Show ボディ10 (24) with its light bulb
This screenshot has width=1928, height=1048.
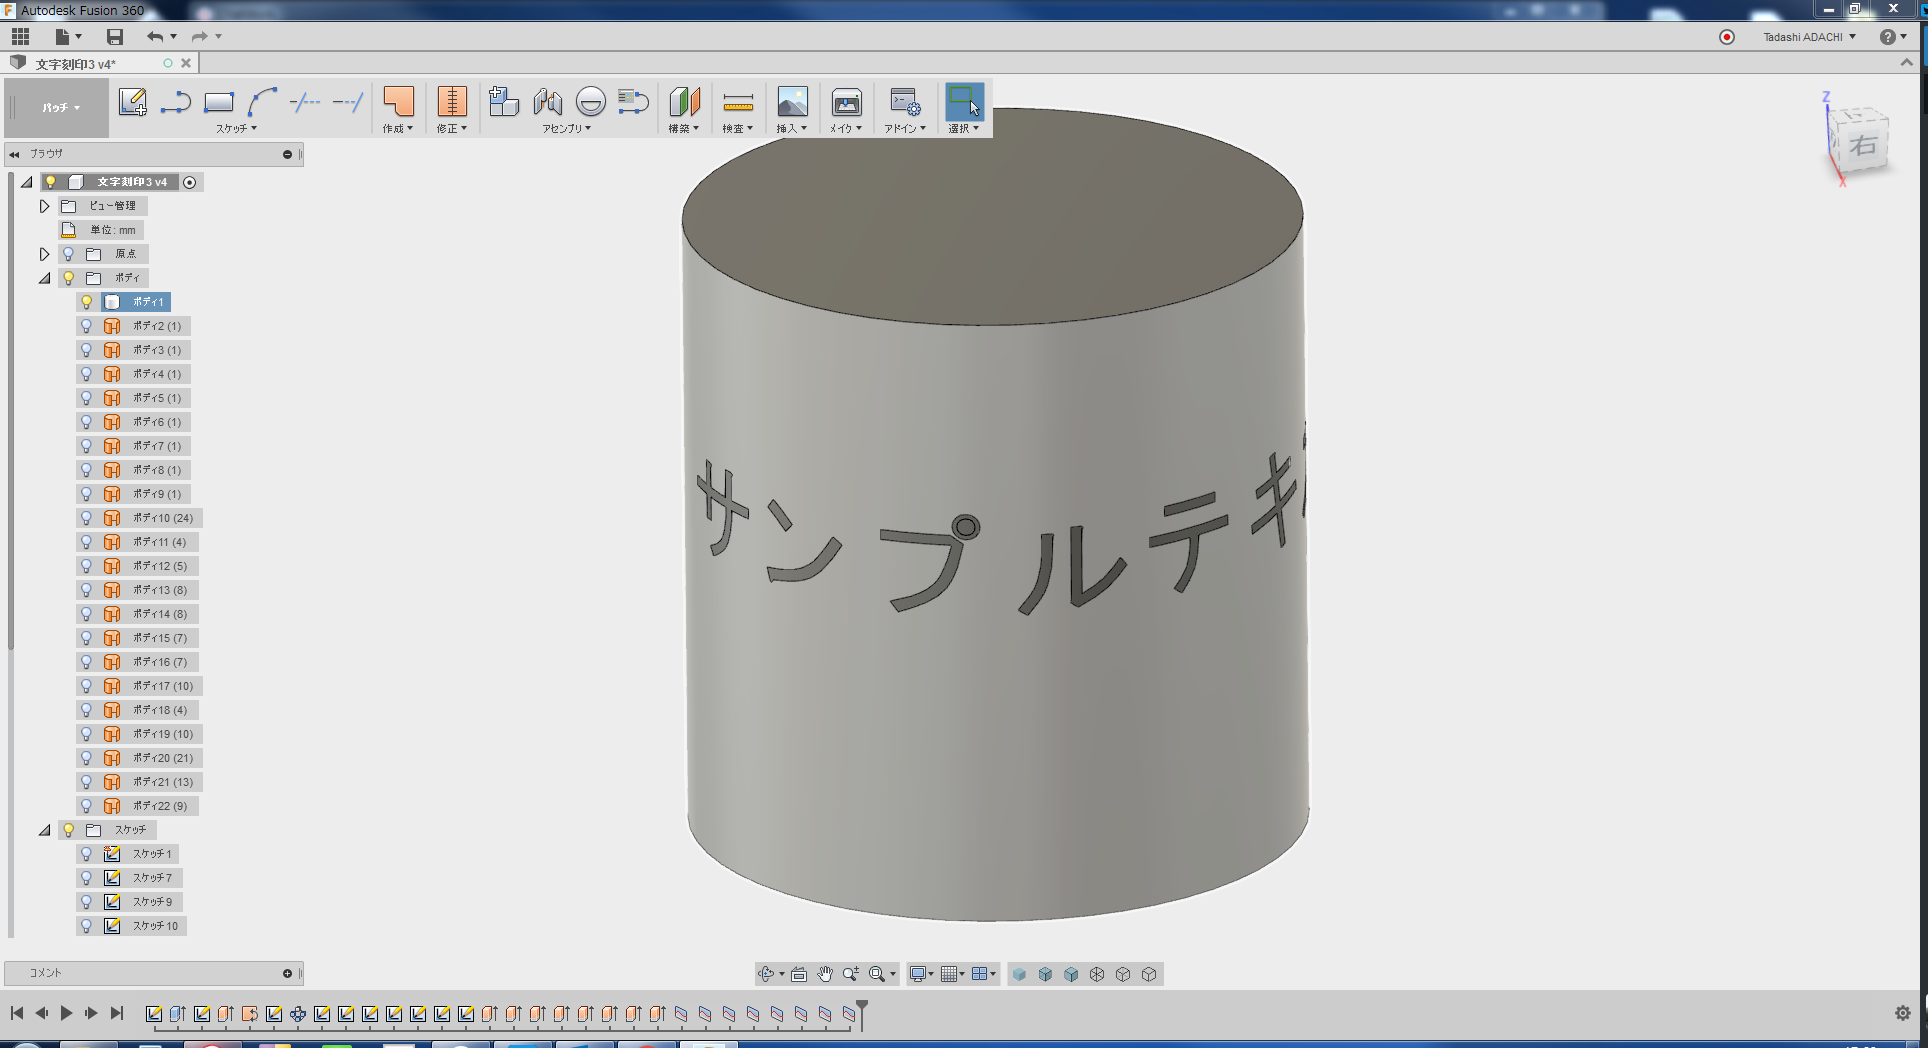[87, 518]
